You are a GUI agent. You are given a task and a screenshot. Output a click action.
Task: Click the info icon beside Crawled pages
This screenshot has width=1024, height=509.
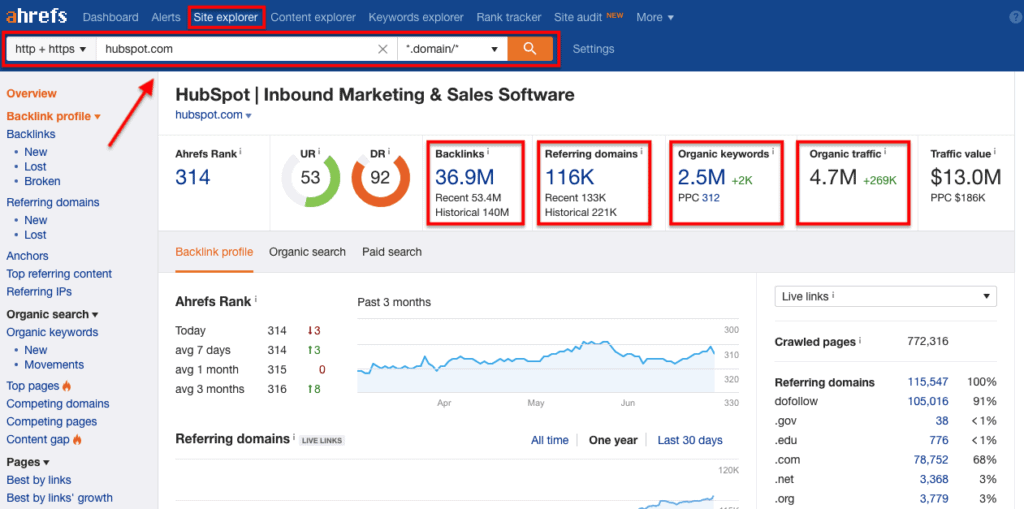pyautogui.click(x=860, y=340)
